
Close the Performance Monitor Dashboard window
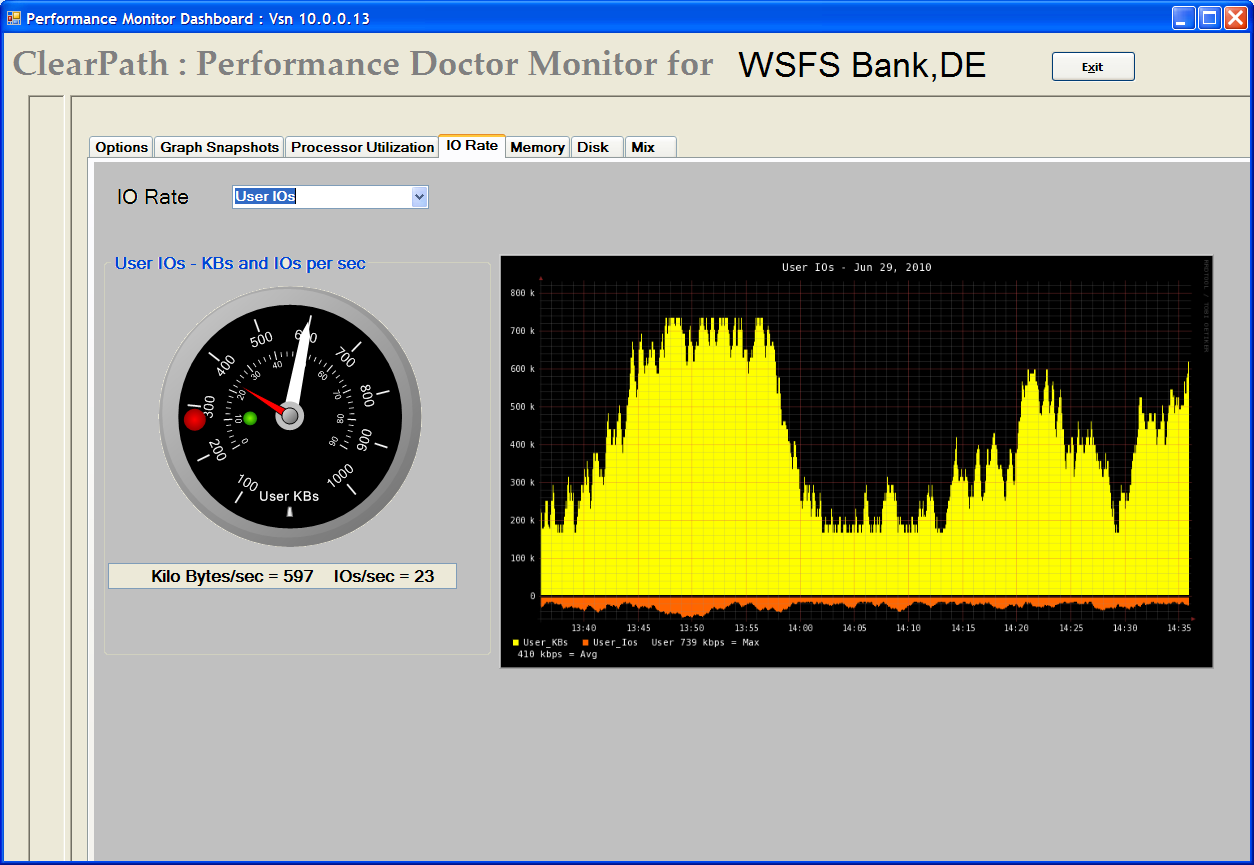click(1236, 18)
